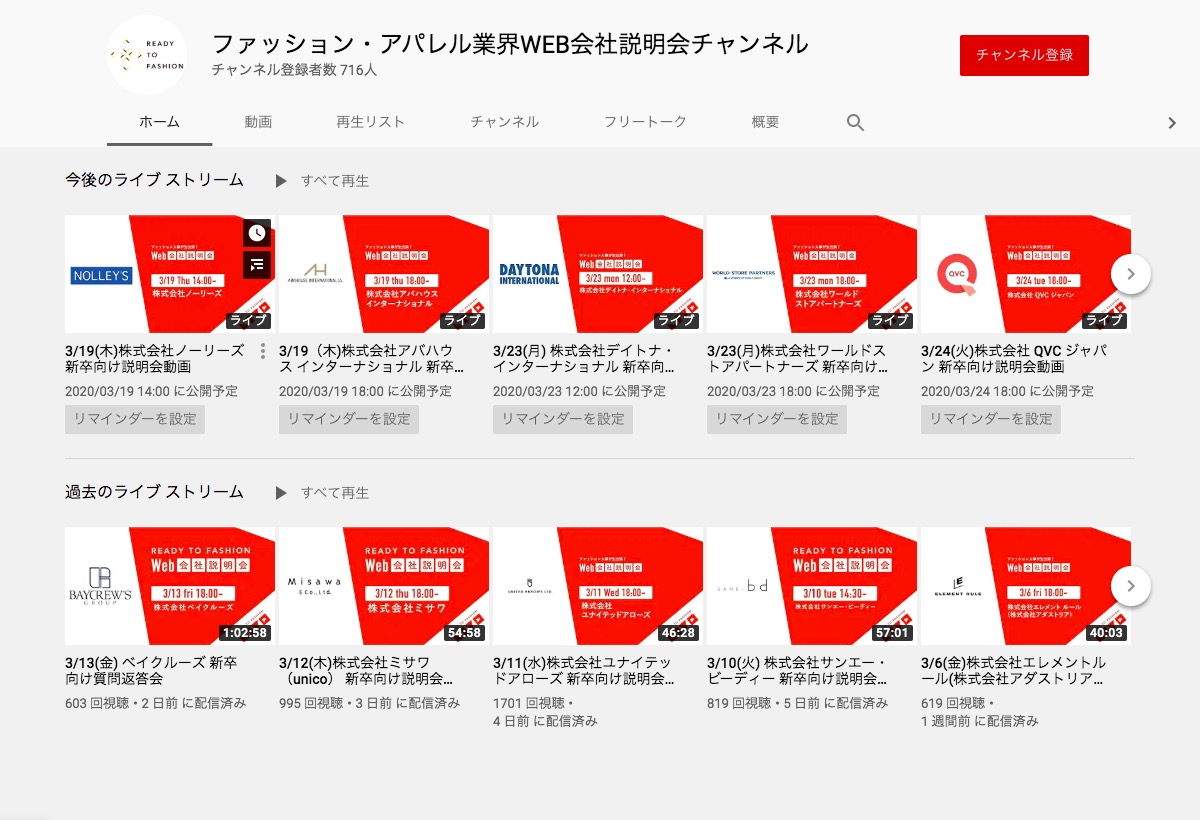Screen dimensions: 1200x820
Task: Add NOLLEY'S video to Watch Later
Action: 257,233
